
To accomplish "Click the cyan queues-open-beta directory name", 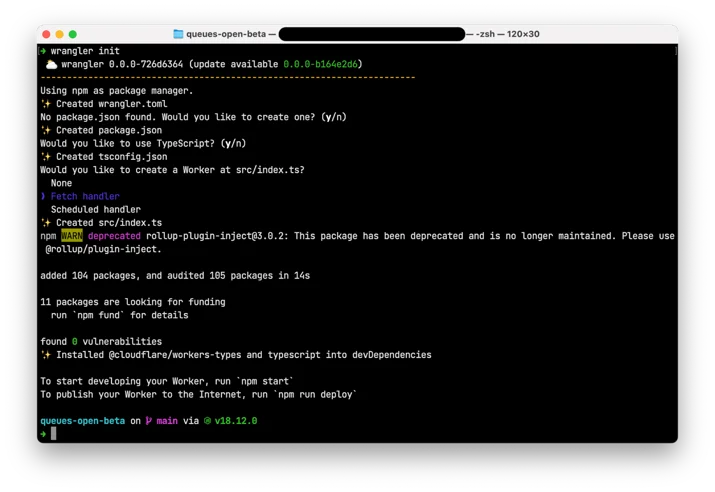I will click(x=83, y=421).
